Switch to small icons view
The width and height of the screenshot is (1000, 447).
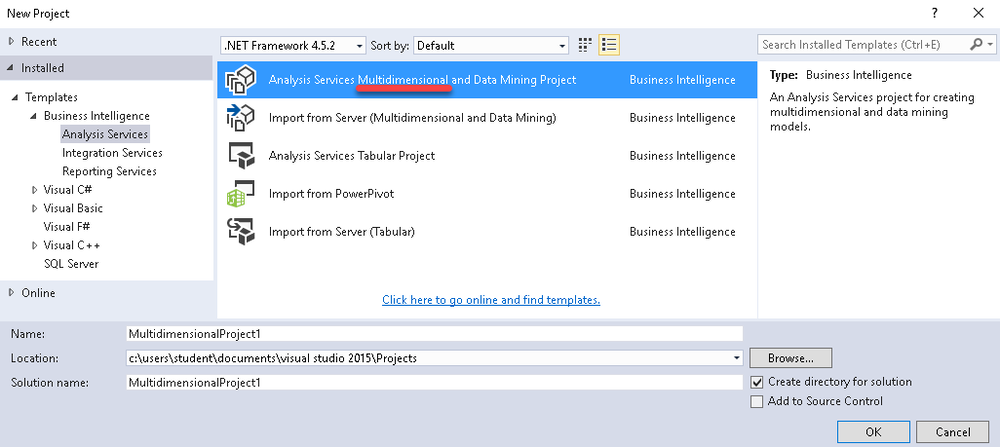coord(585,45)
